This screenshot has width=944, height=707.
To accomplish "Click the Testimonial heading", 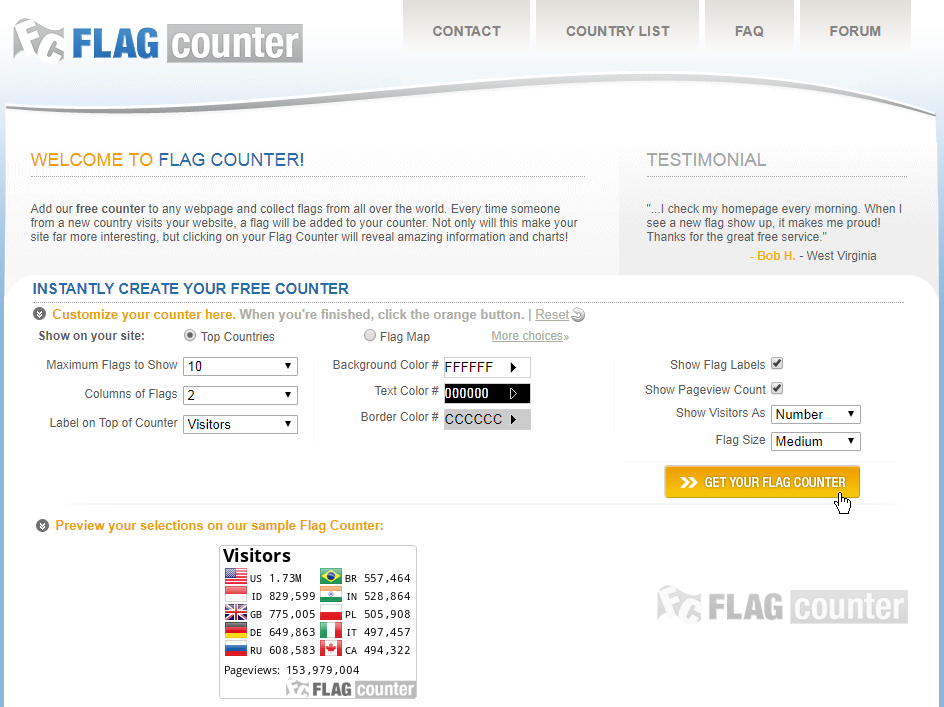I will [706, 160].
